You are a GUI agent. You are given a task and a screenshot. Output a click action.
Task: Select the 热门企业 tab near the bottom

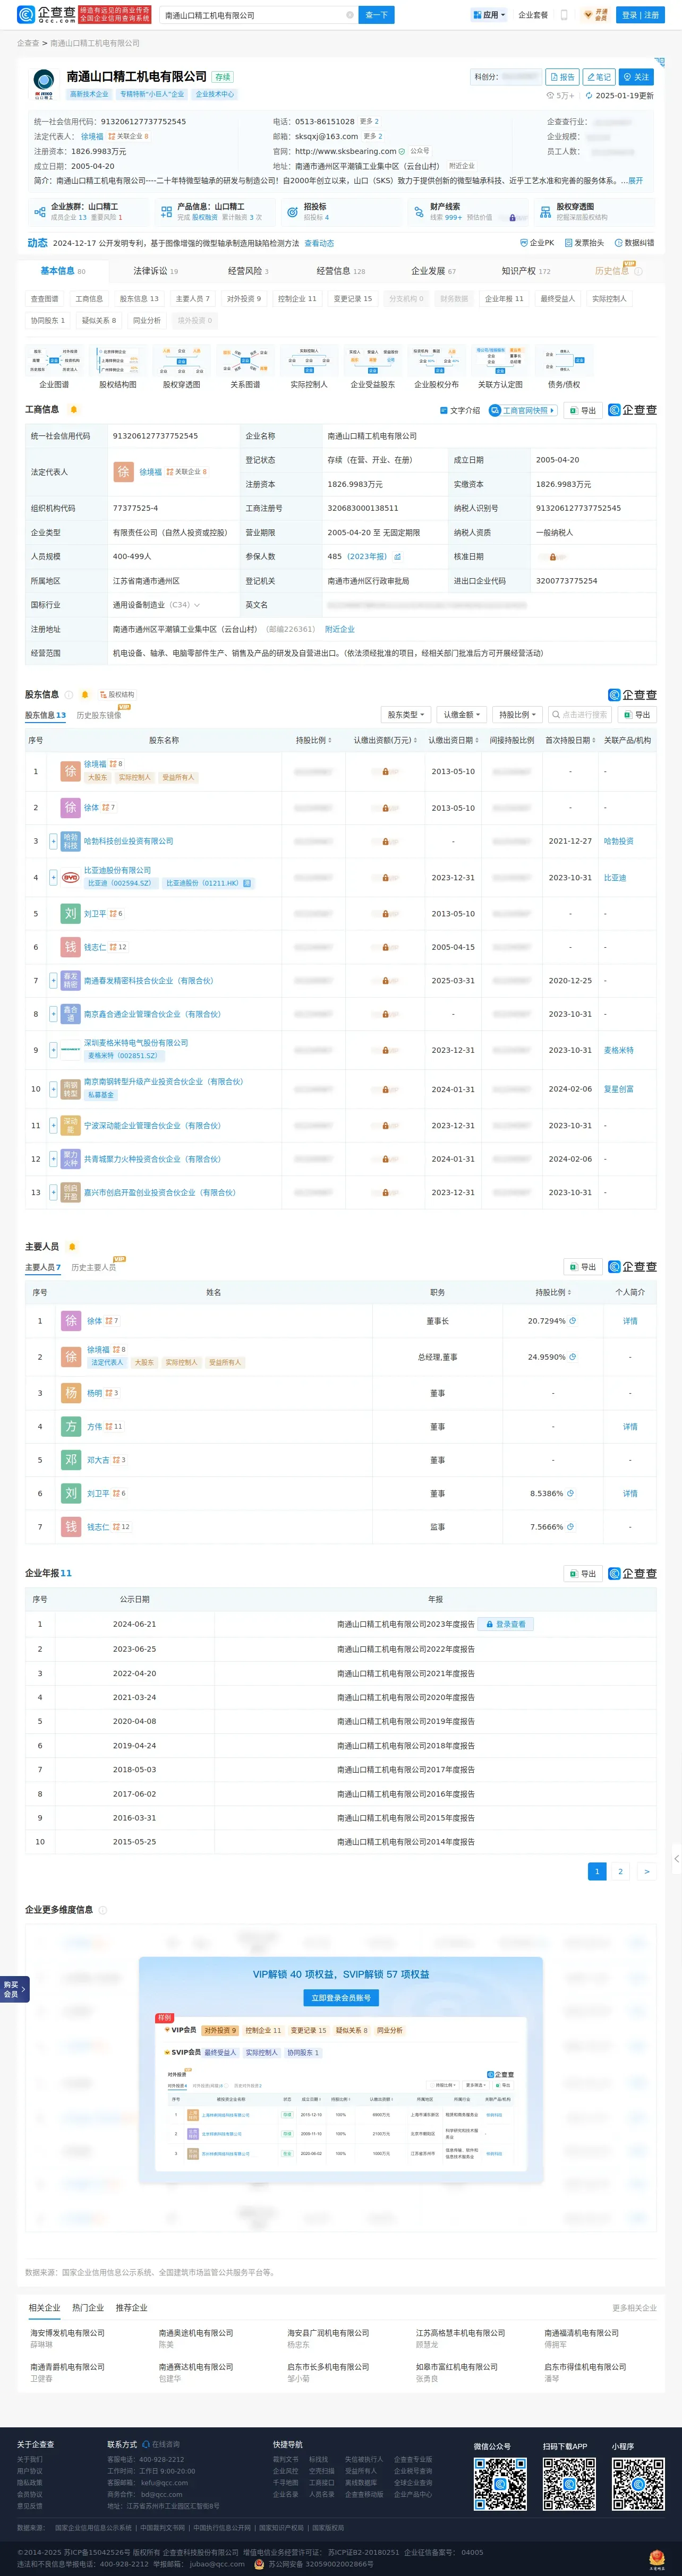coord(88,2308)
